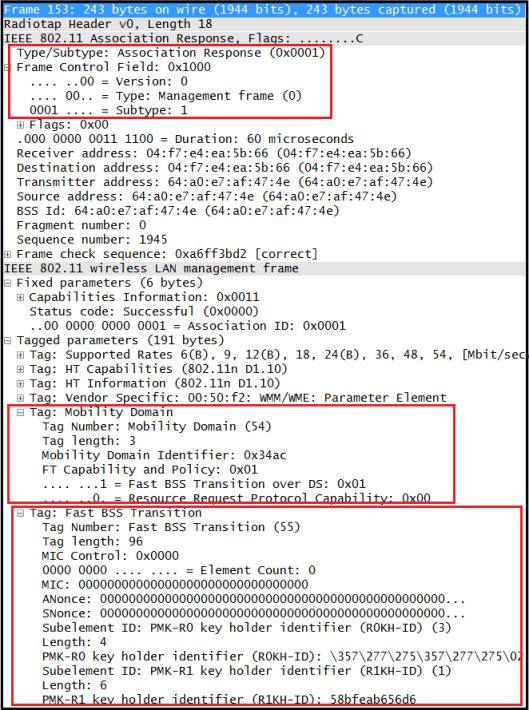Select the Mobility Domain Identifier 0x34ac line
529x710 pixels.
[x=164, y=455]
